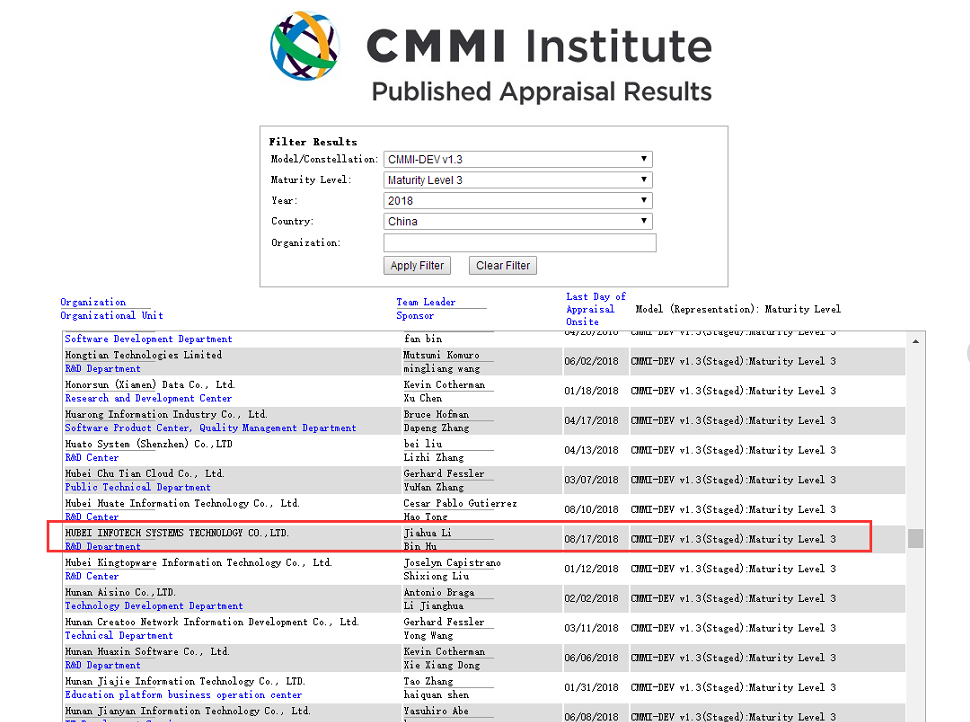This screenshot has width=970, height=722.
Task: Open the Country dropdown showing China
Action: (x=518, y=221)
